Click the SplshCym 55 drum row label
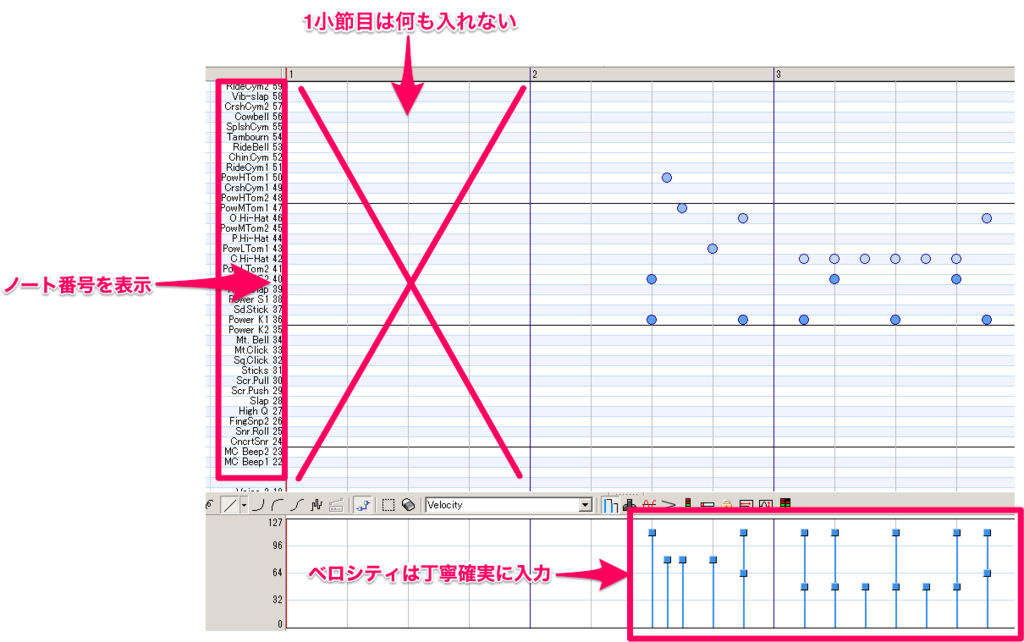 click(x=254, y=127)
